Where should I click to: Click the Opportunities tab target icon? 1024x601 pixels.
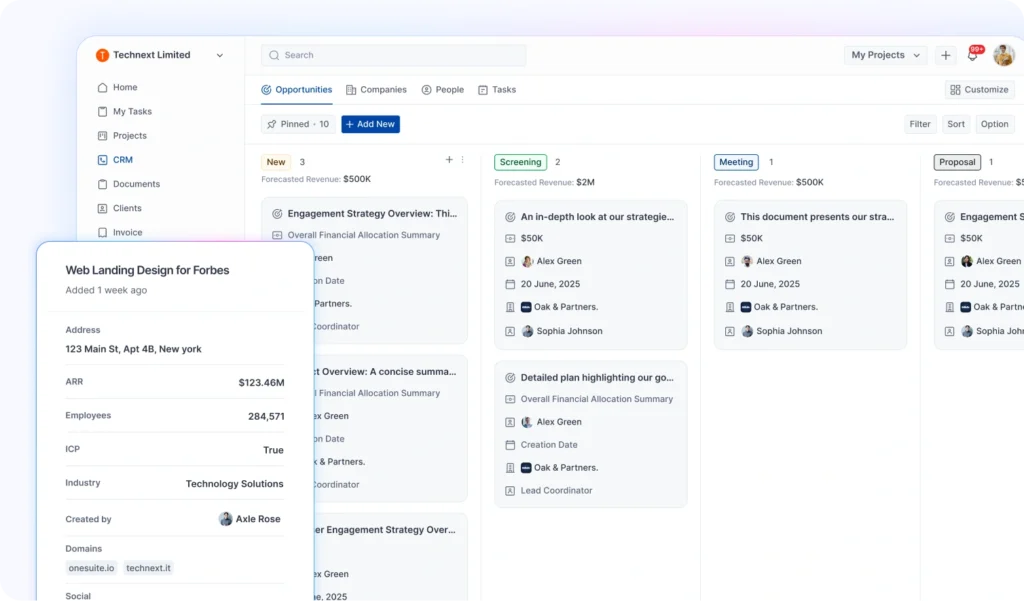(x=266, y=90)
